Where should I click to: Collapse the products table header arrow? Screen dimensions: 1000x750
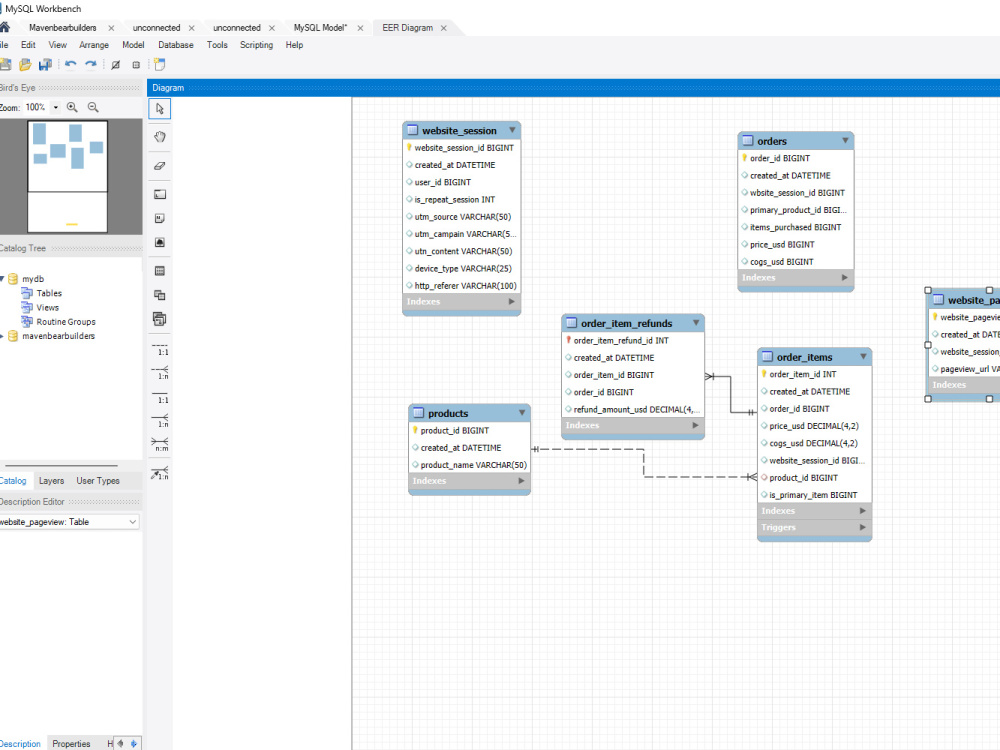[522, 413]
